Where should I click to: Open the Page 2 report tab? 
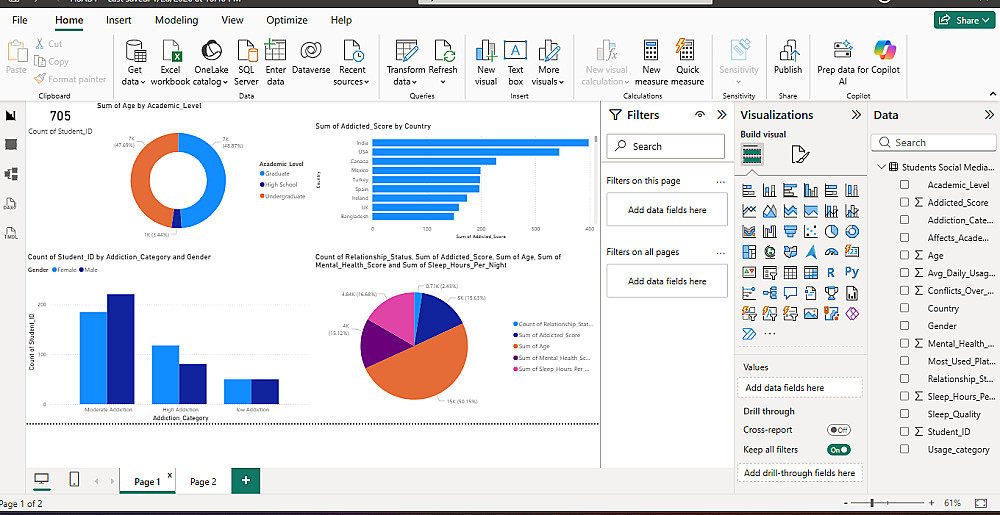point(203,481)
